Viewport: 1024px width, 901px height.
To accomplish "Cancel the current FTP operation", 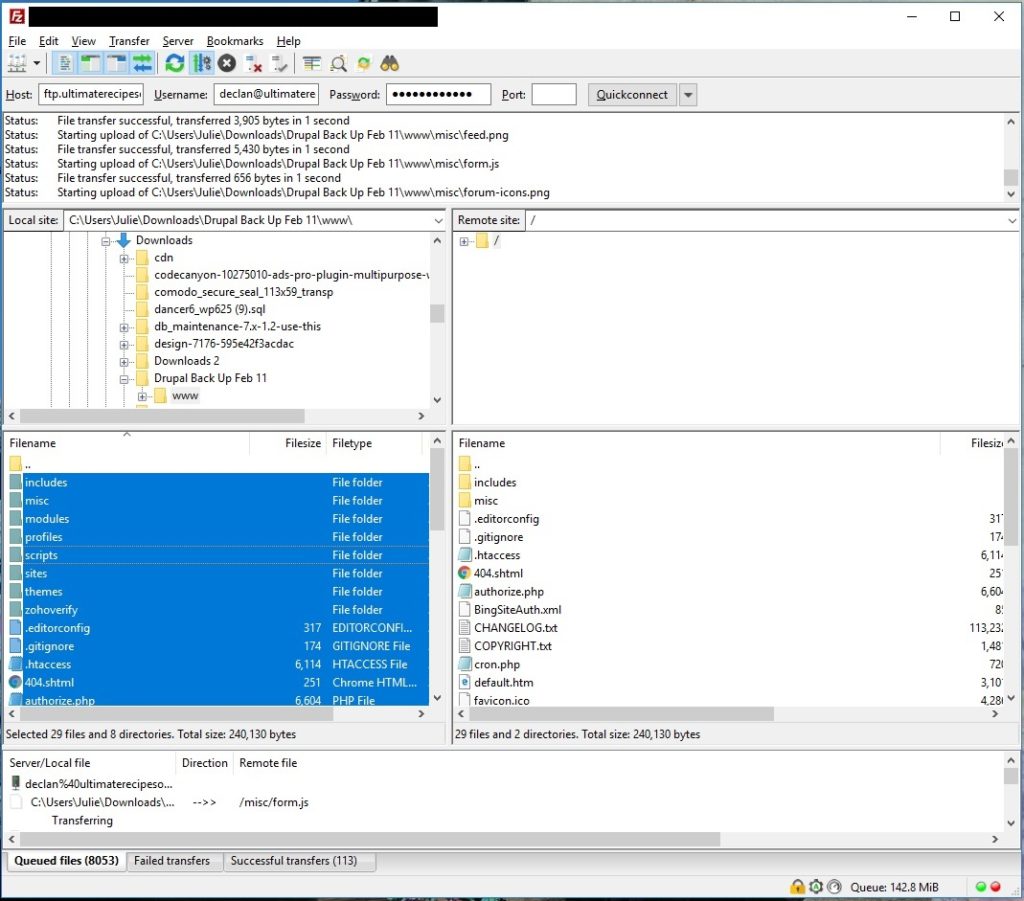I will pos(226,63).
